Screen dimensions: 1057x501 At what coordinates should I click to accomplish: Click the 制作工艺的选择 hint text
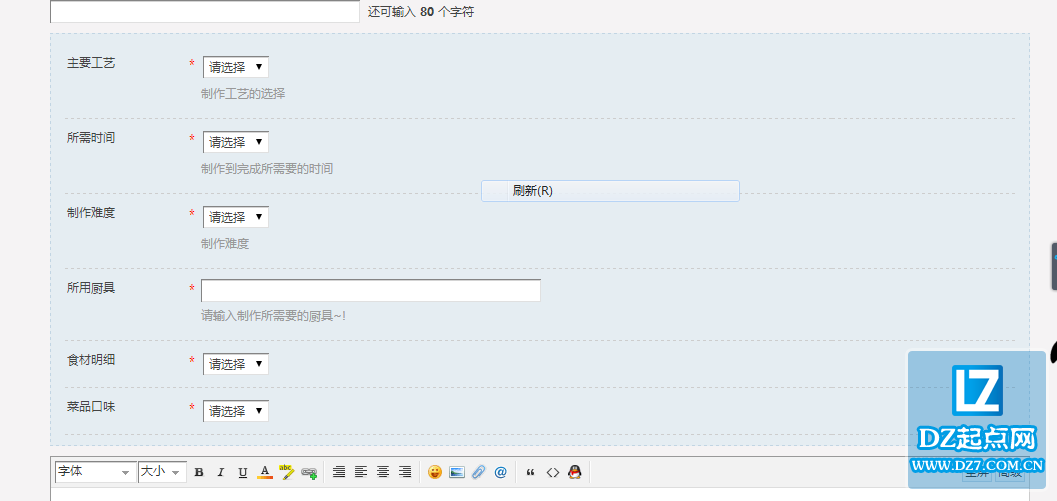(x=243, y=94)
